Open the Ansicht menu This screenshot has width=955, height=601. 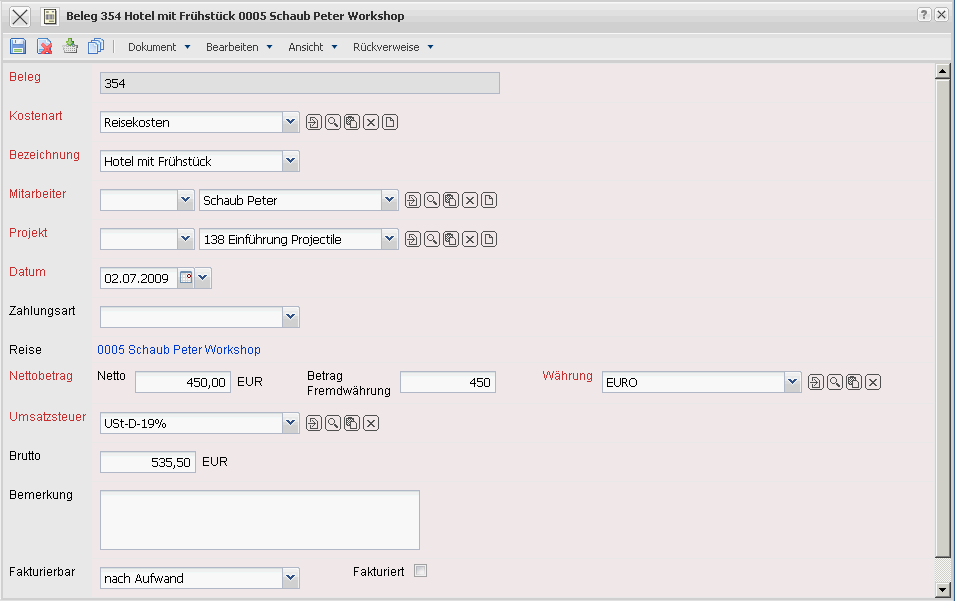click(x=312, y=47)
